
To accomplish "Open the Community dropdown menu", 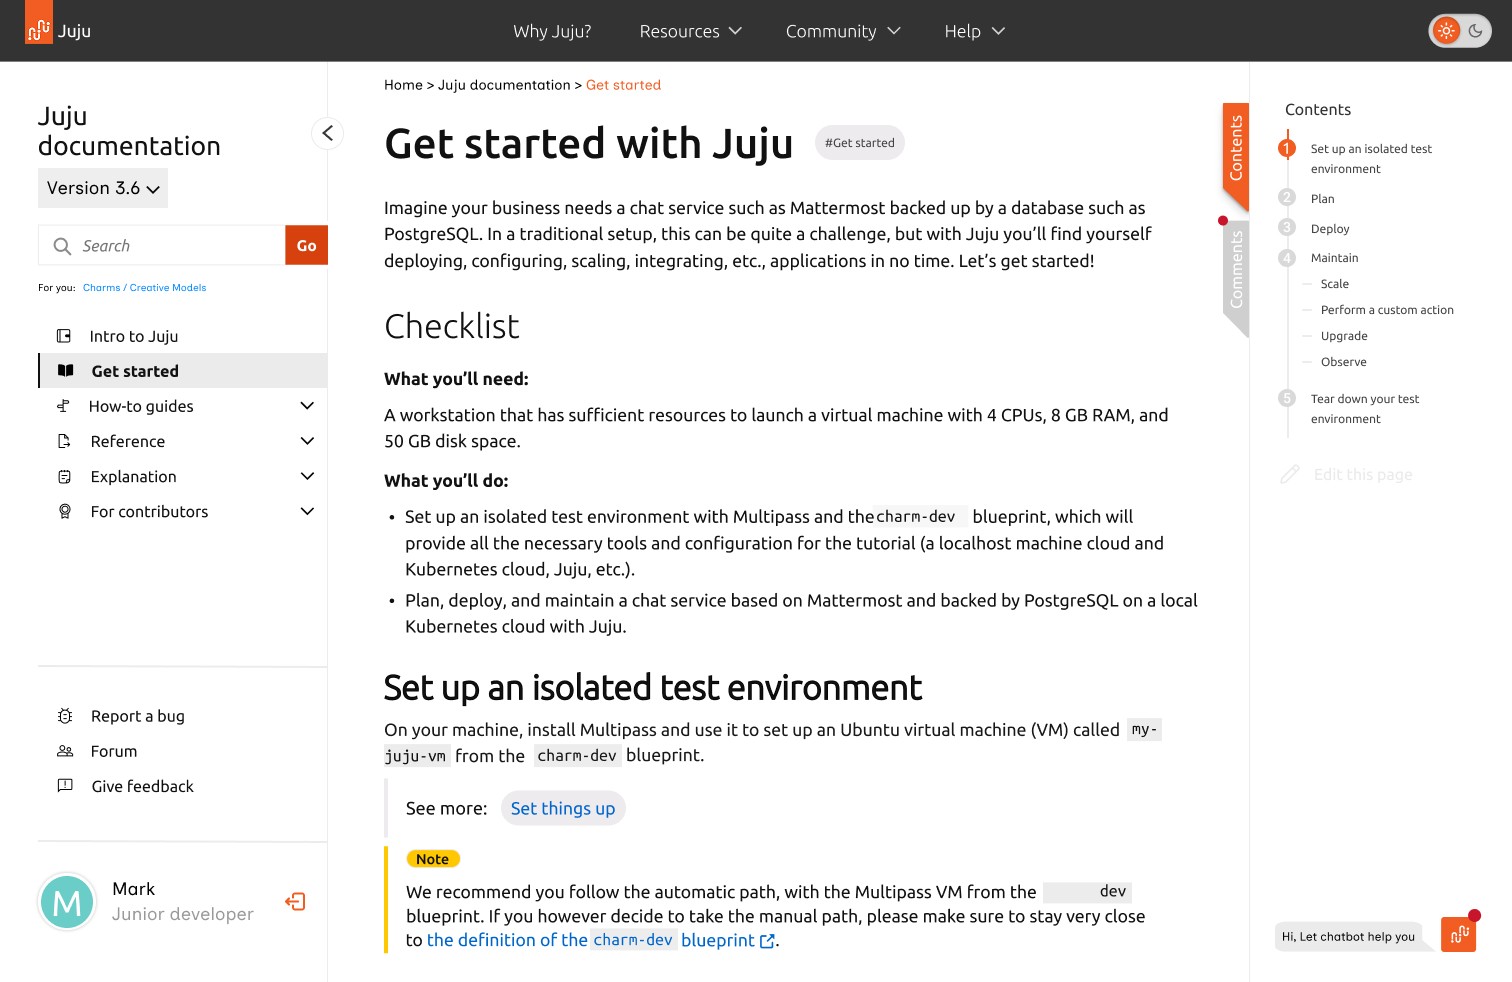I will (843, 31).
